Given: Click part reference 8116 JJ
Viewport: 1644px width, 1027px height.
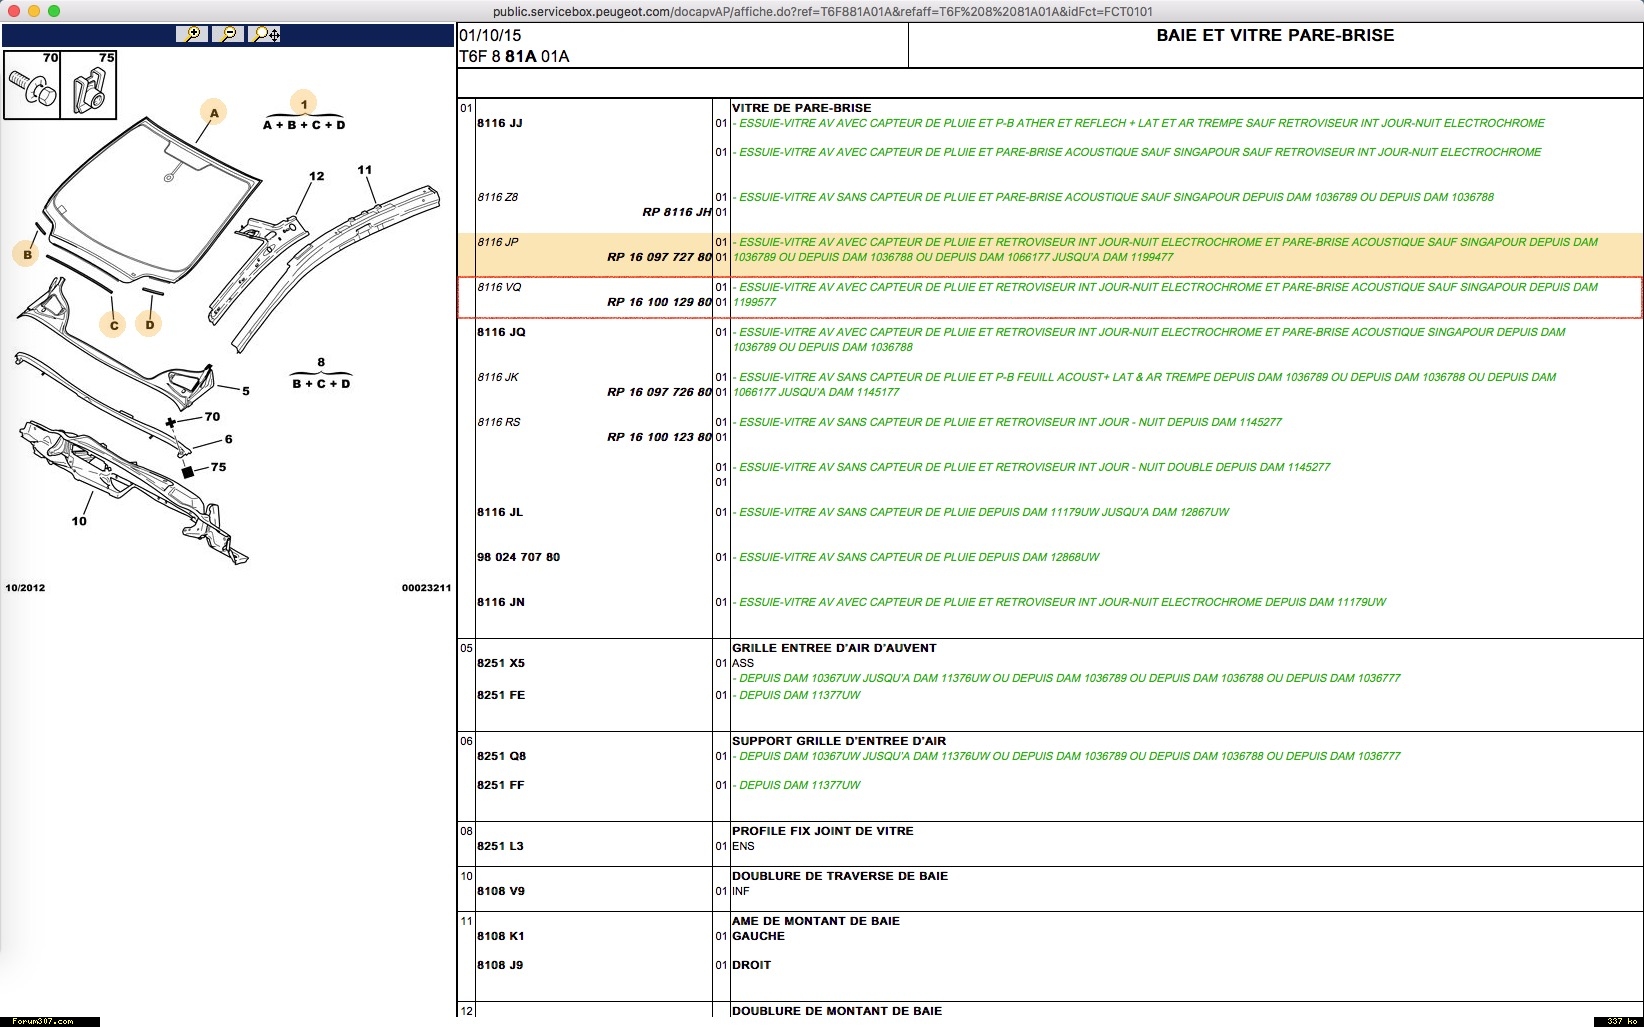Looking at the screenshot, I should tap(500, 124).
